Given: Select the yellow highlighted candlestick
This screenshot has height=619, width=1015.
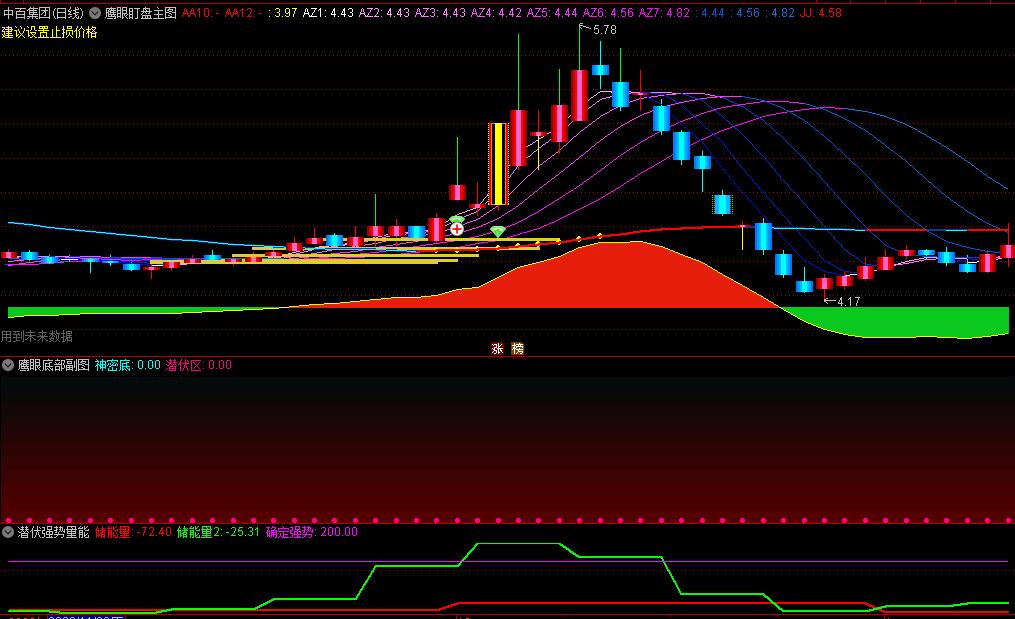Looking at the screenshot, I should (498, 164).
